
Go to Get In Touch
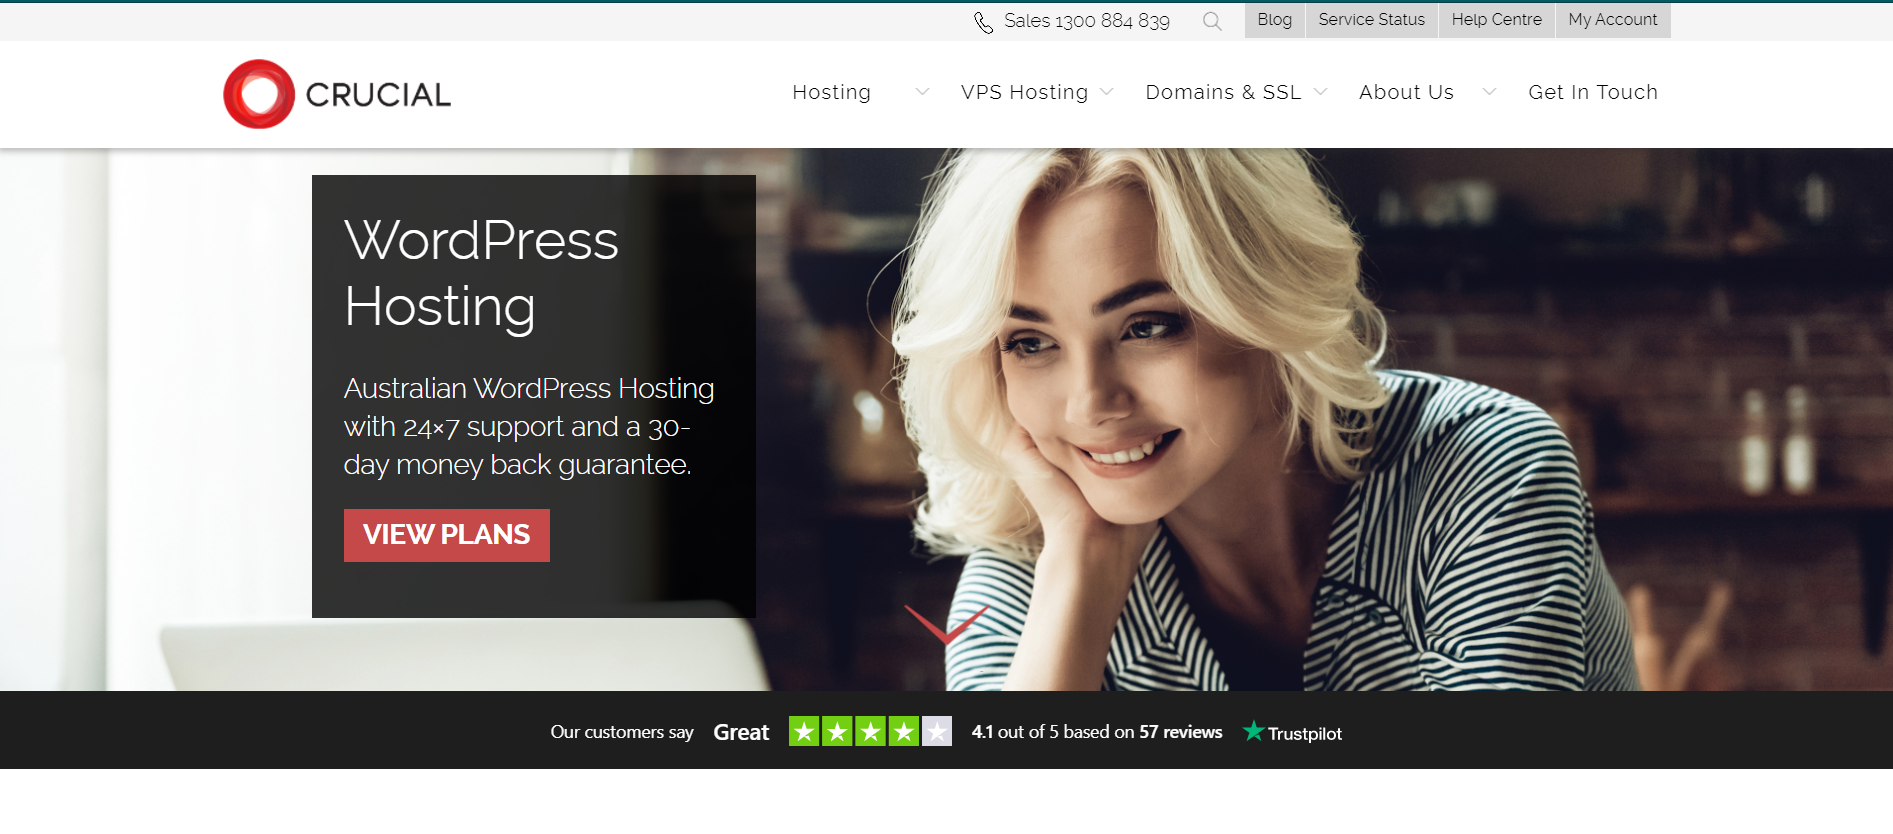[1593, 92]
